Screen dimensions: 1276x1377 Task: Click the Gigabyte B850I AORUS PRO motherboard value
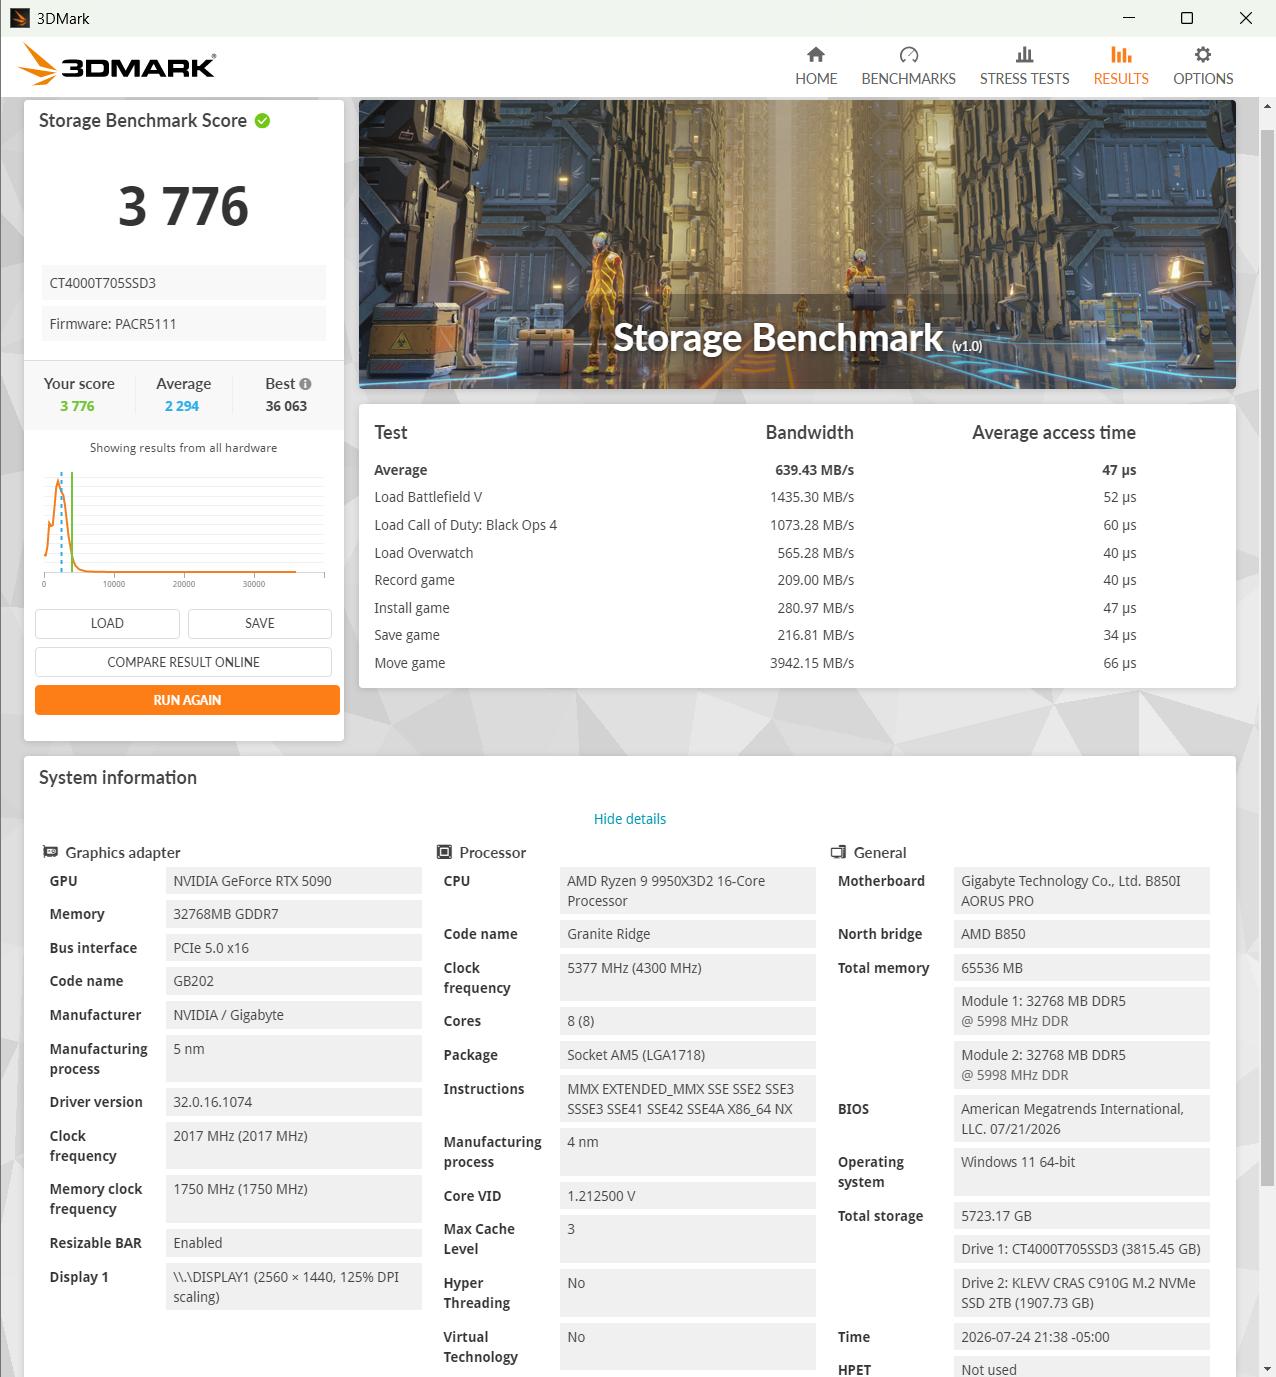click(x=1081, y=891)
